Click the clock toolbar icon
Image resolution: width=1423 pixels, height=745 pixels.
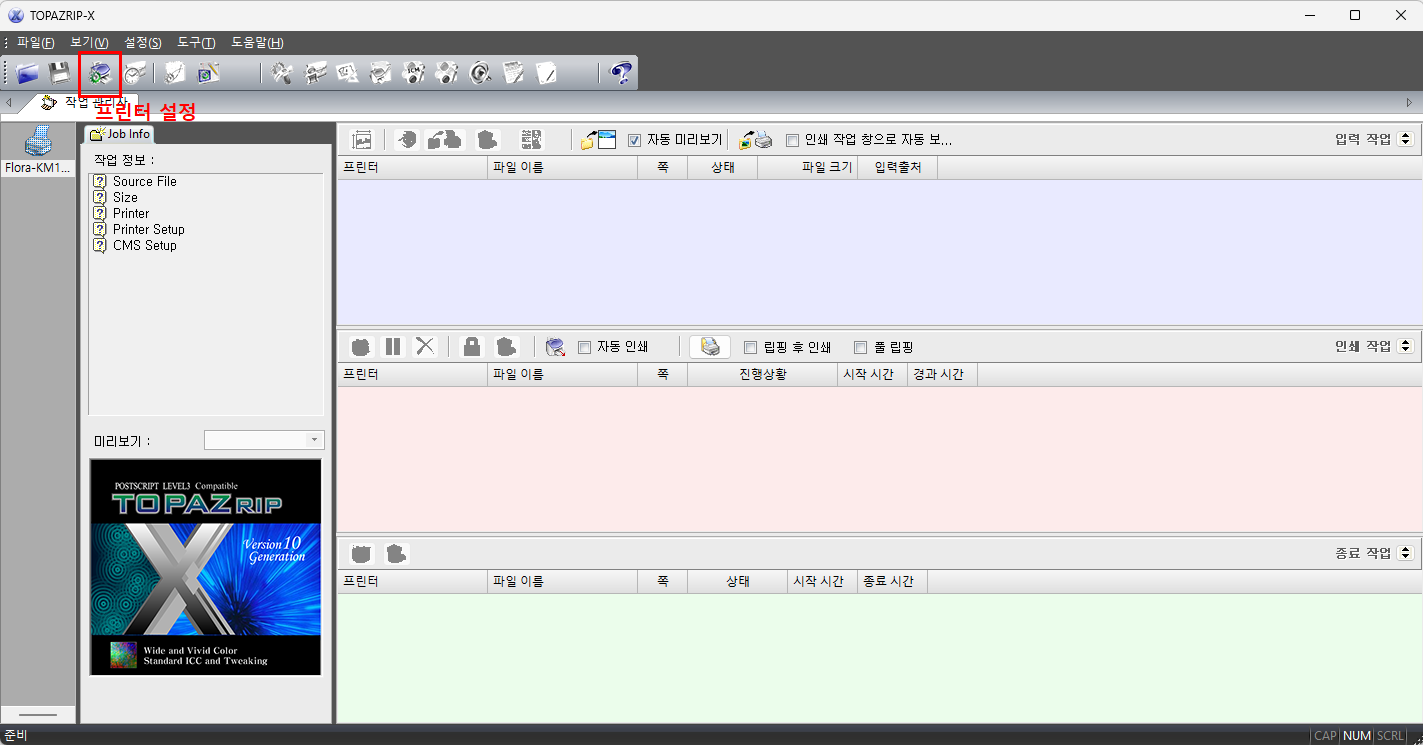pyautogui.click(x=134, y=73)
